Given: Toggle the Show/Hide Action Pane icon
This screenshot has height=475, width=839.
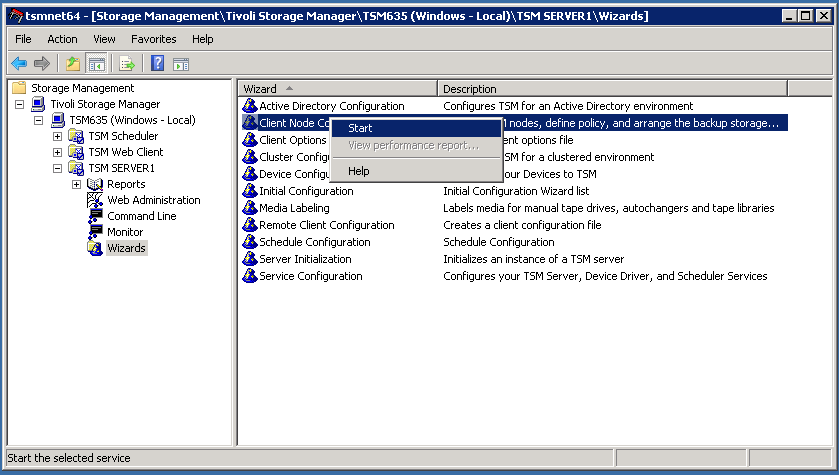Looking at the screenshot, I should tap(181, 64).
